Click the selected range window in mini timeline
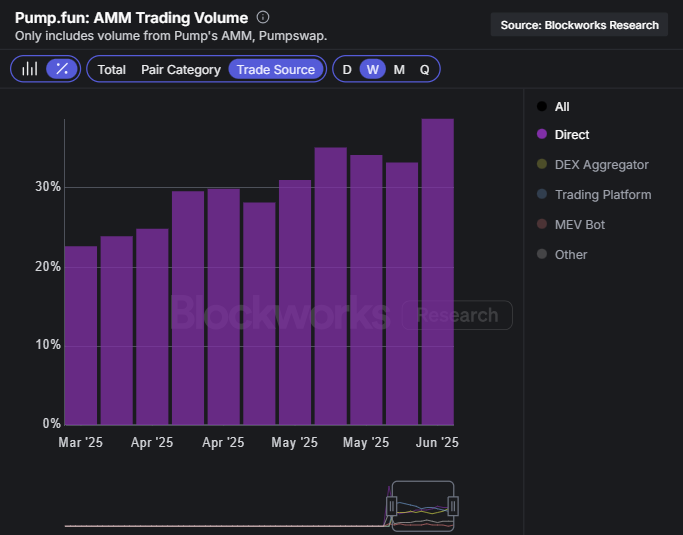The width and height of the screenshot is (683, 535). tap(423, 506)
